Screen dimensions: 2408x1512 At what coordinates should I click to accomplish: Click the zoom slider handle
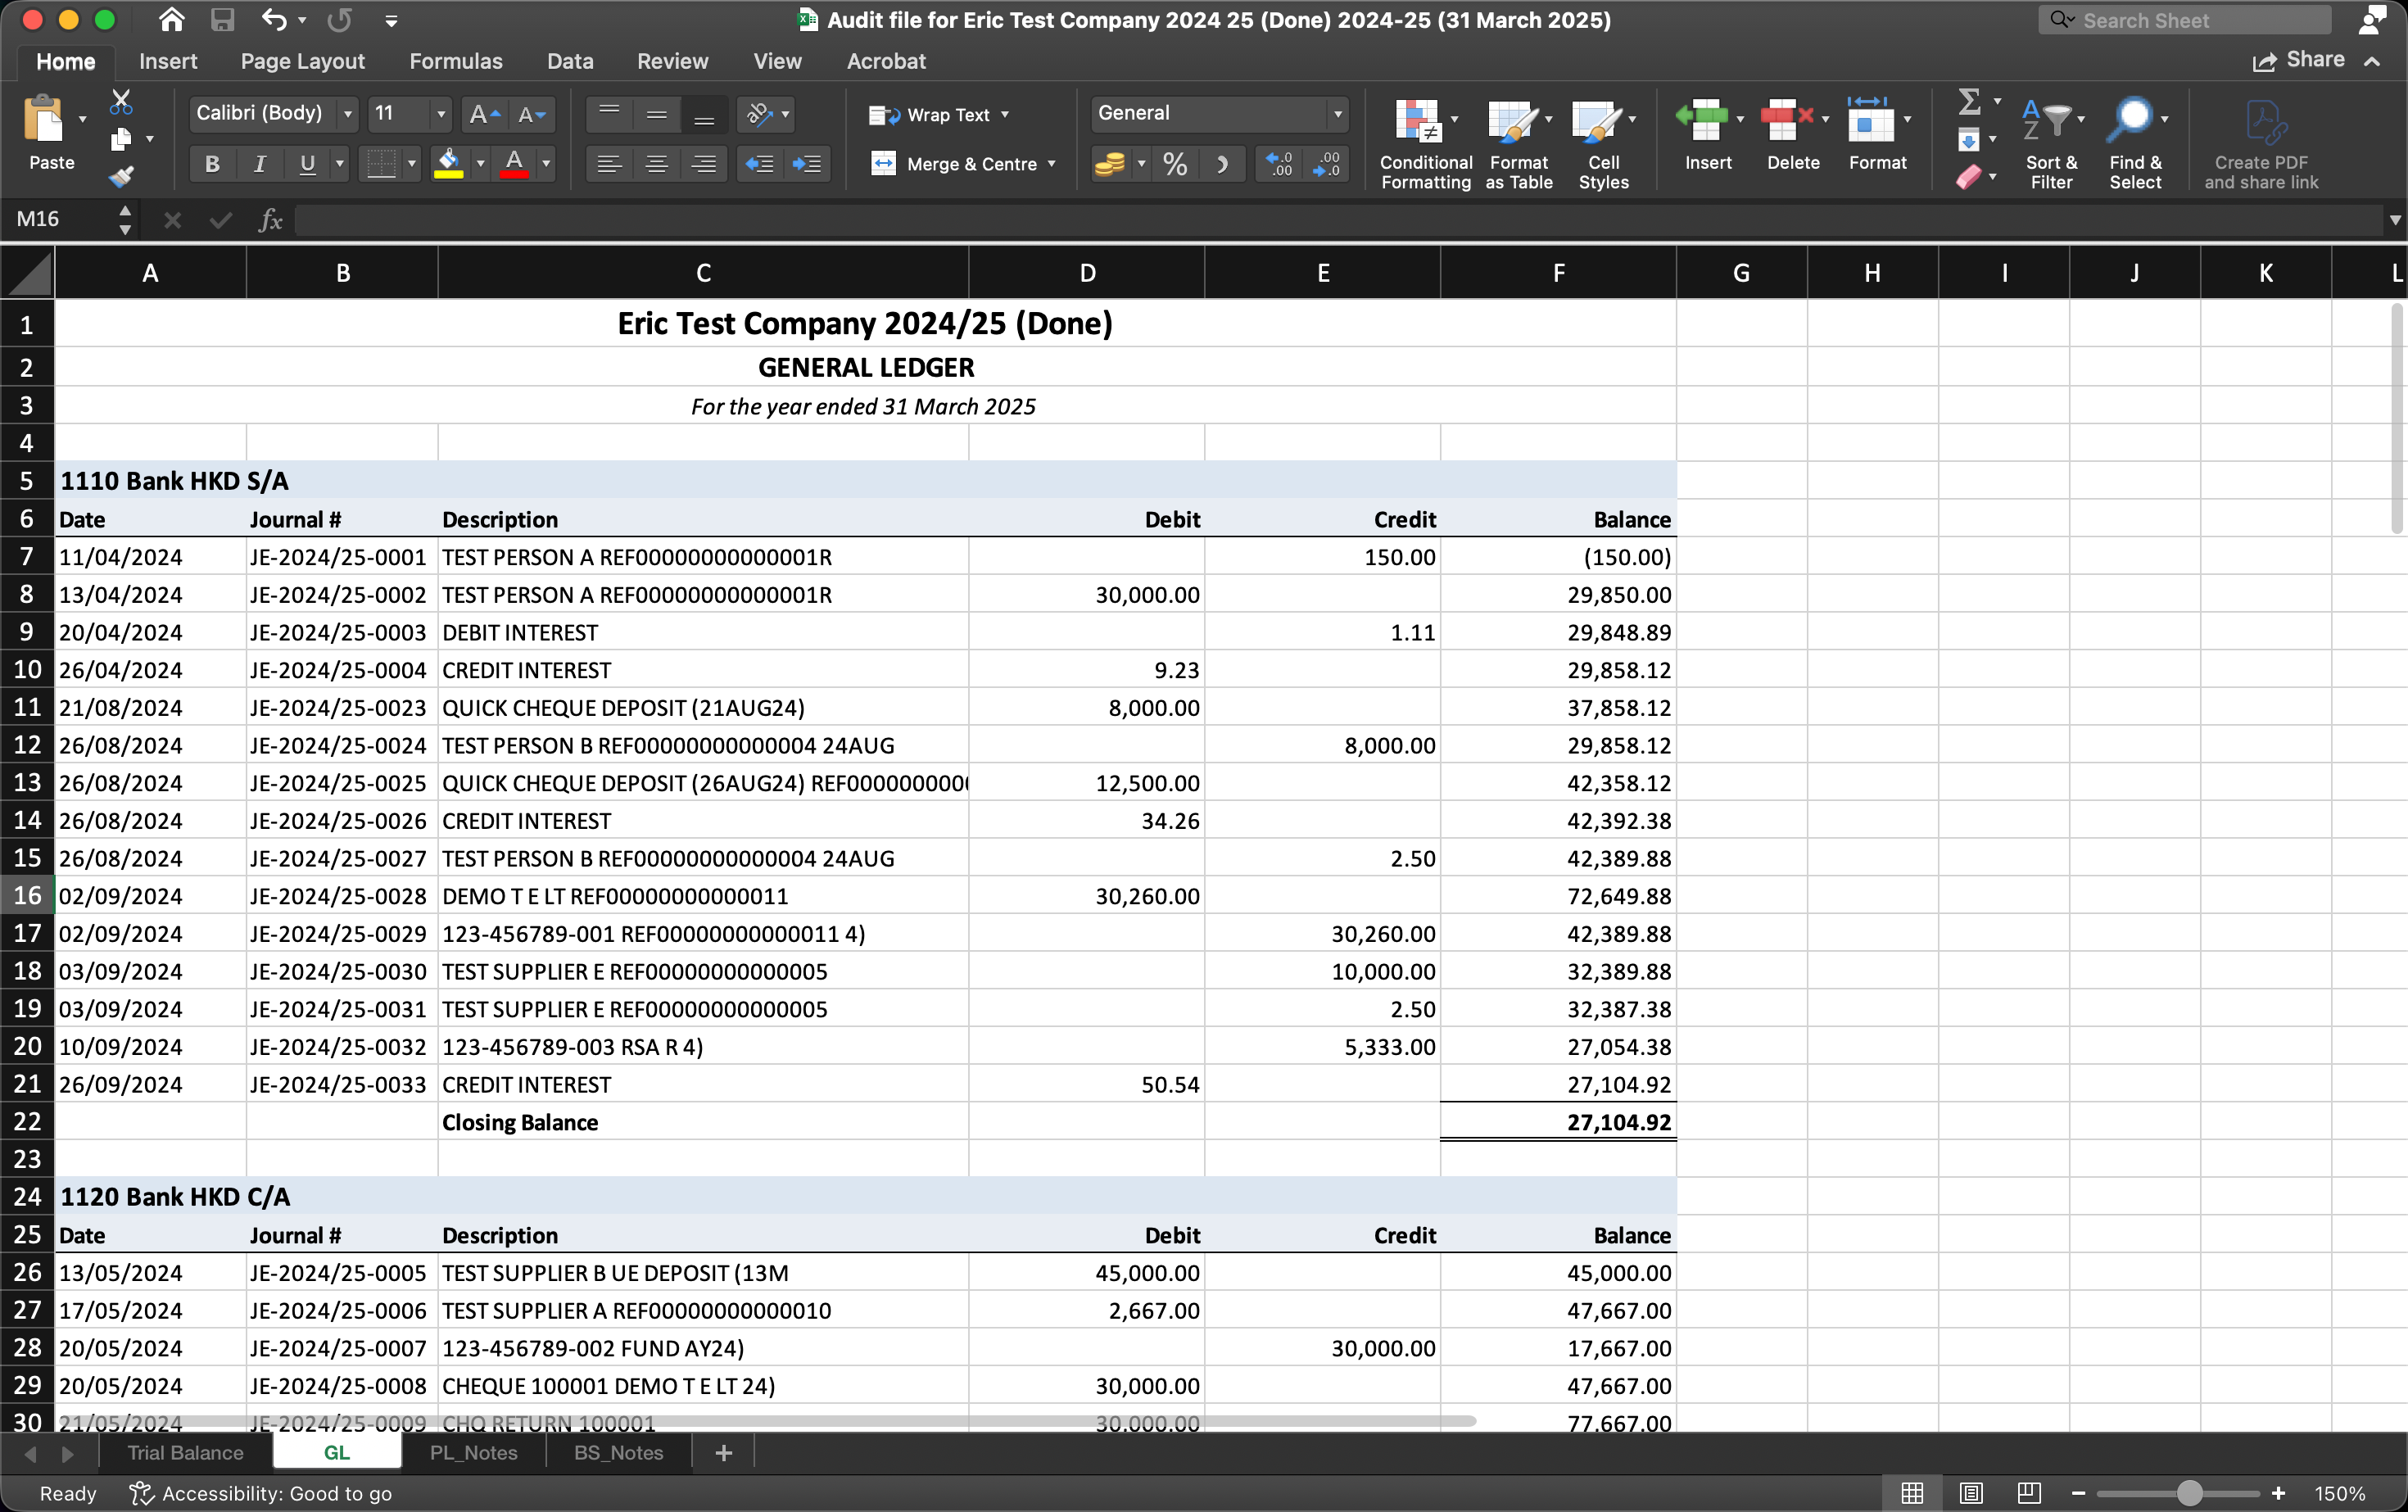[2190, 1494]
